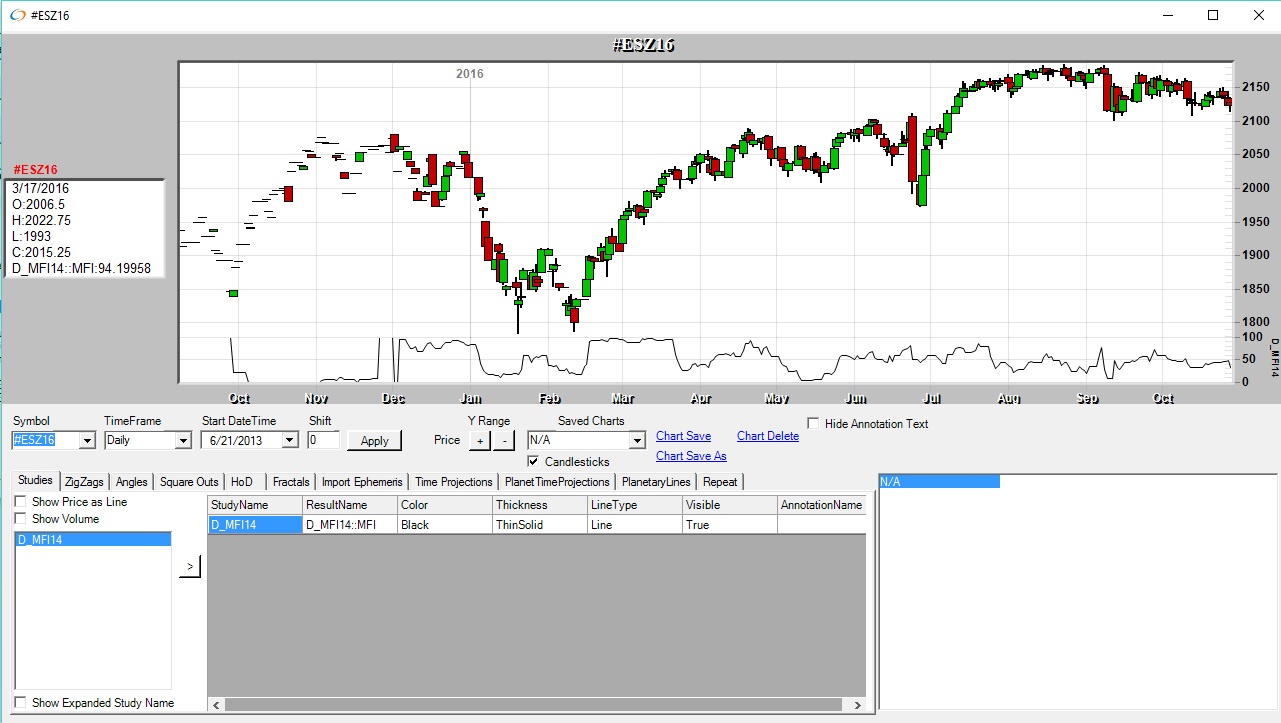Click the Shift input field
Viewport: 1281px width, 723px height.
click(323, 440)
